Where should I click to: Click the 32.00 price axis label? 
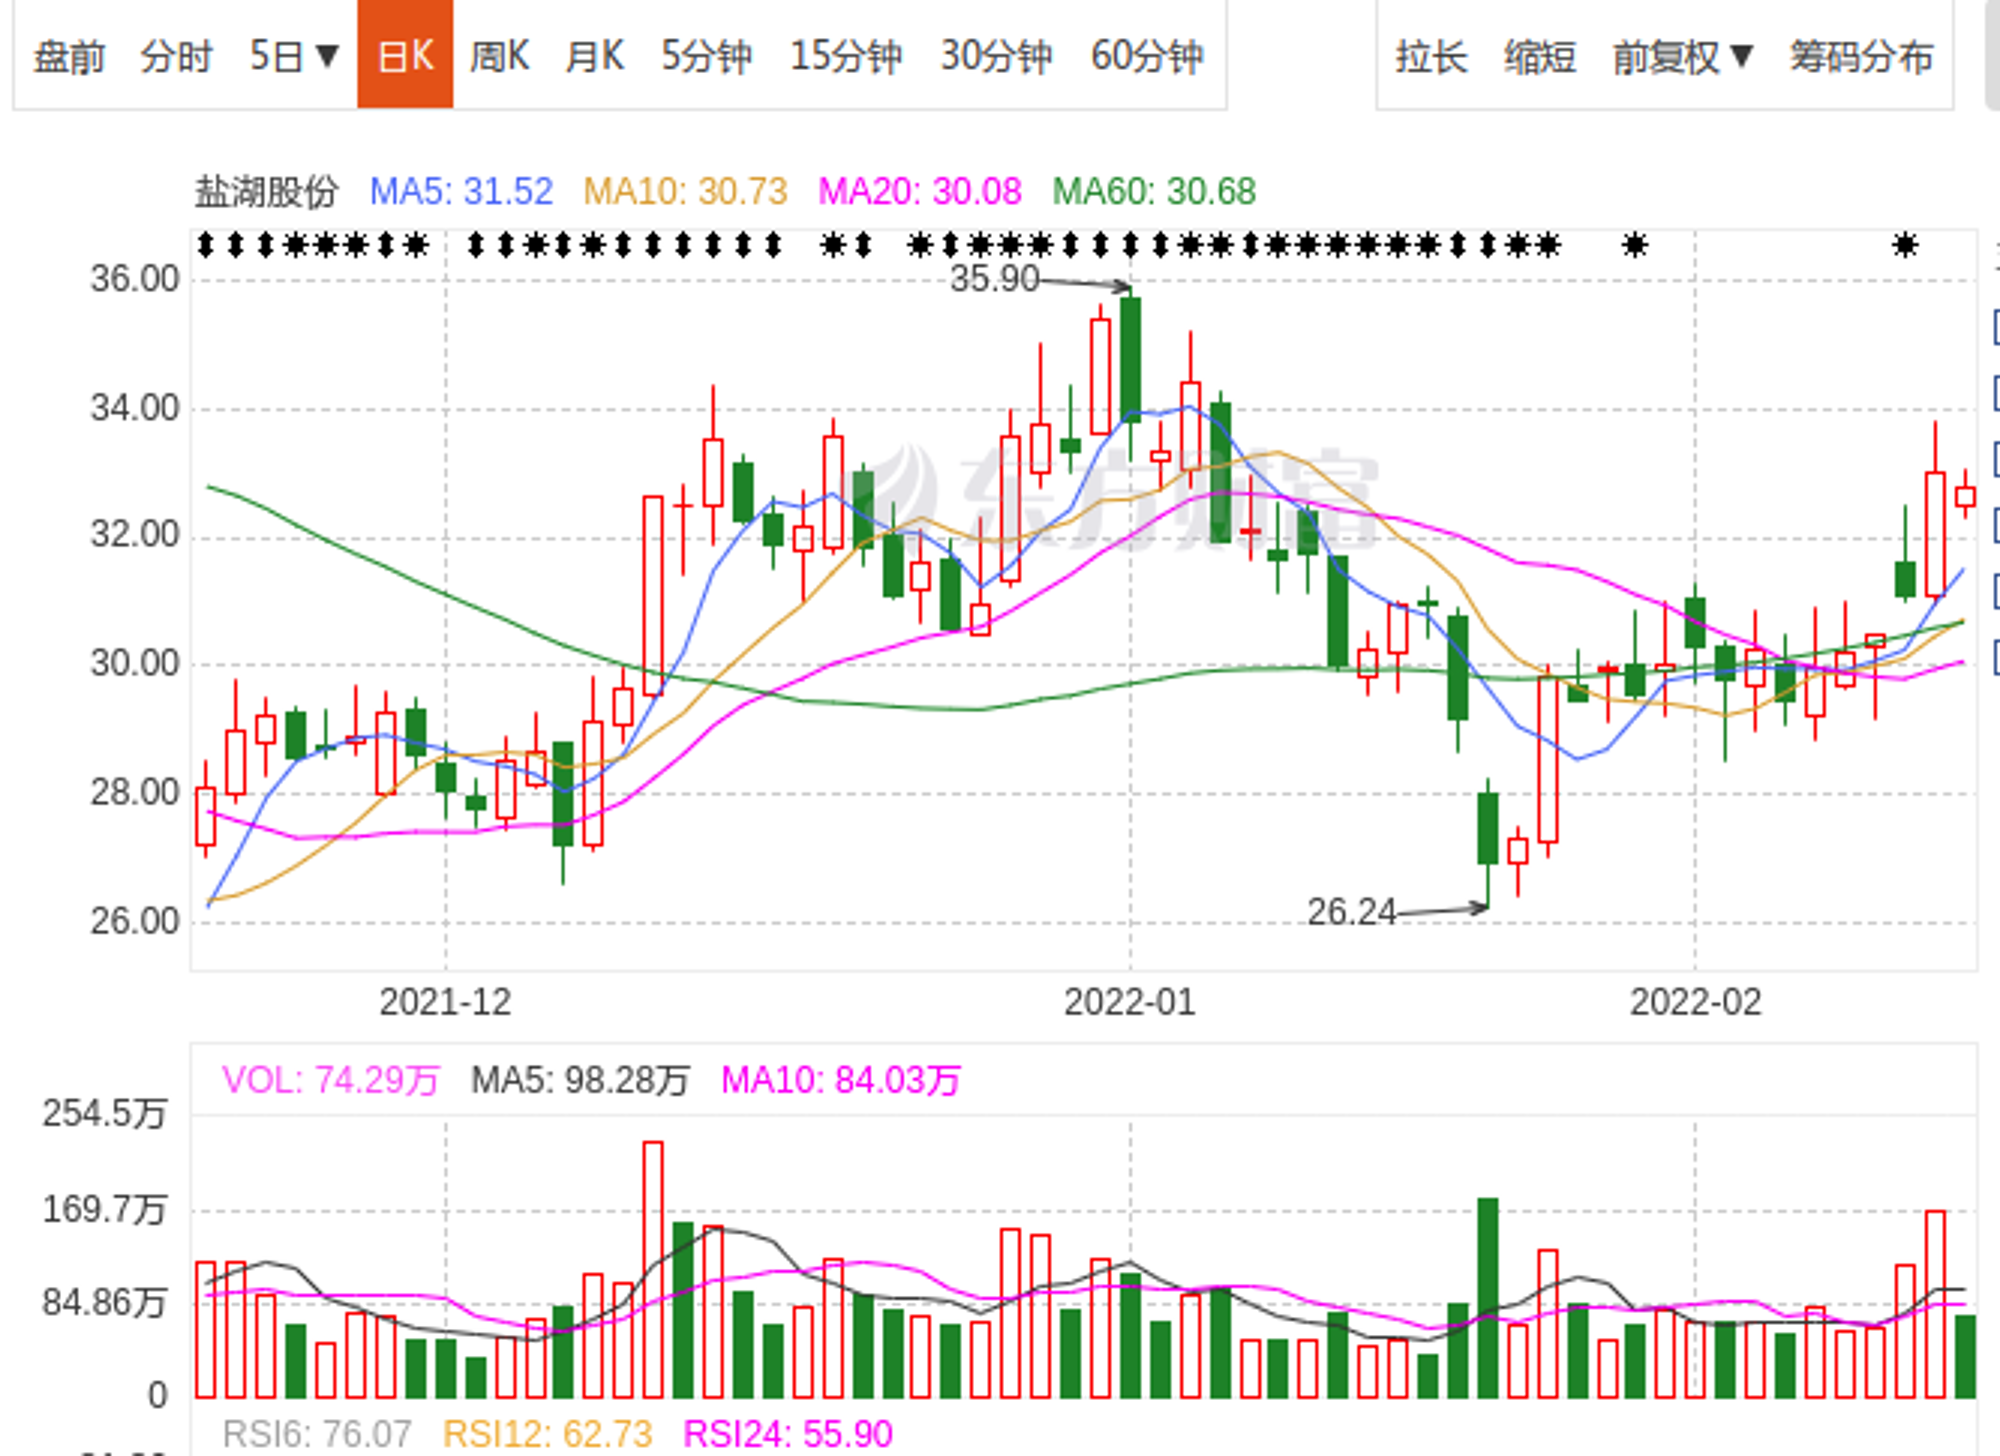135,535
